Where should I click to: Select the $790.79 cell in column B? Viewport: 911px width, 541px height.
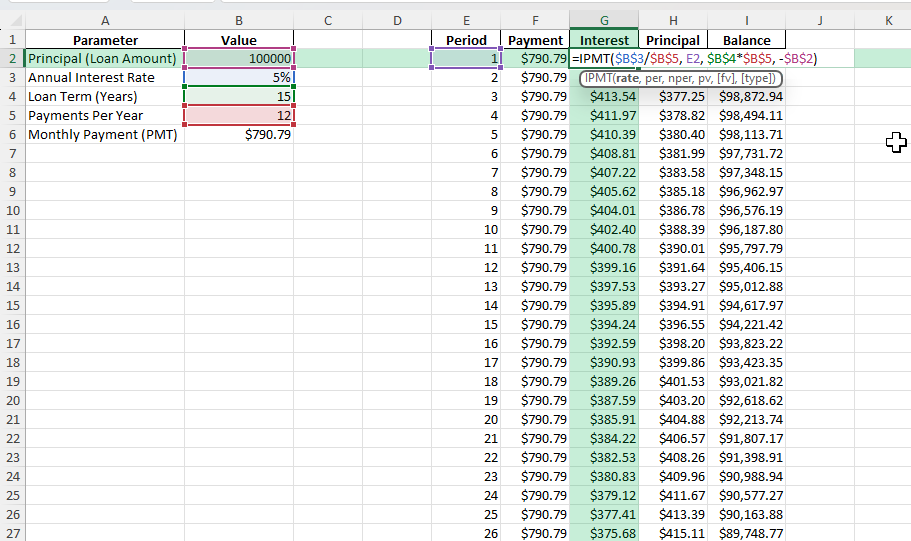[239, 135]
